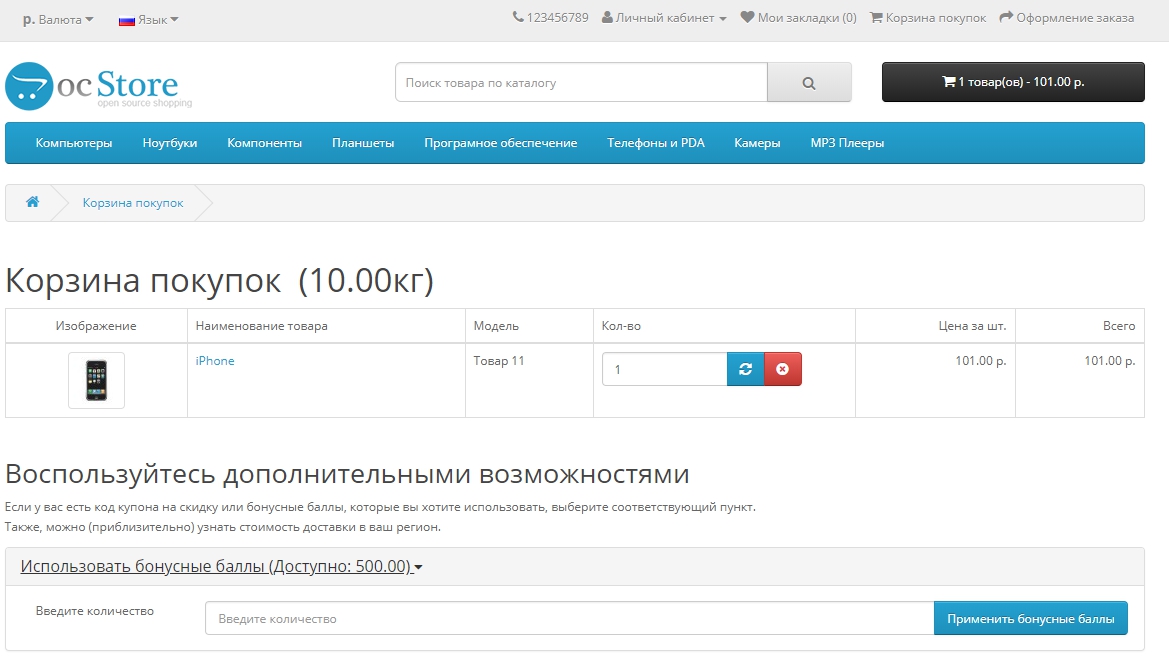Focus the catalog search field
This screenshot has height=670, width=1169.
[x=581, y=83]
